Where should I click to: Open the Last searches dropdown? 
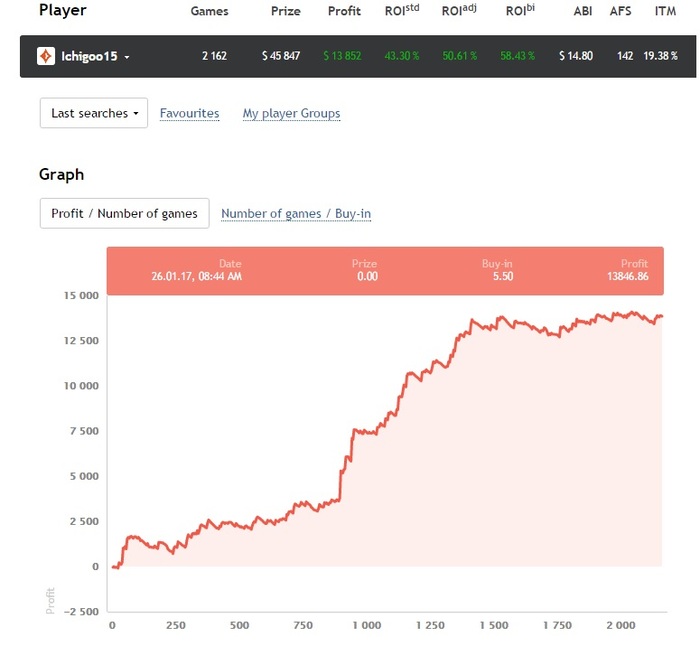[94, 113]
